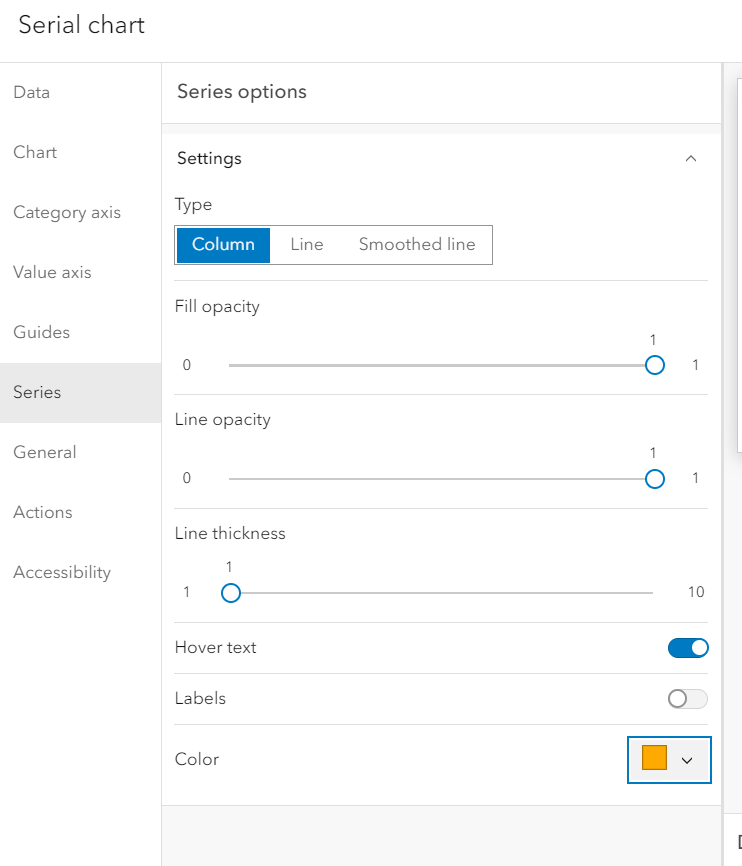Select the Guides tab

(41, 333)
